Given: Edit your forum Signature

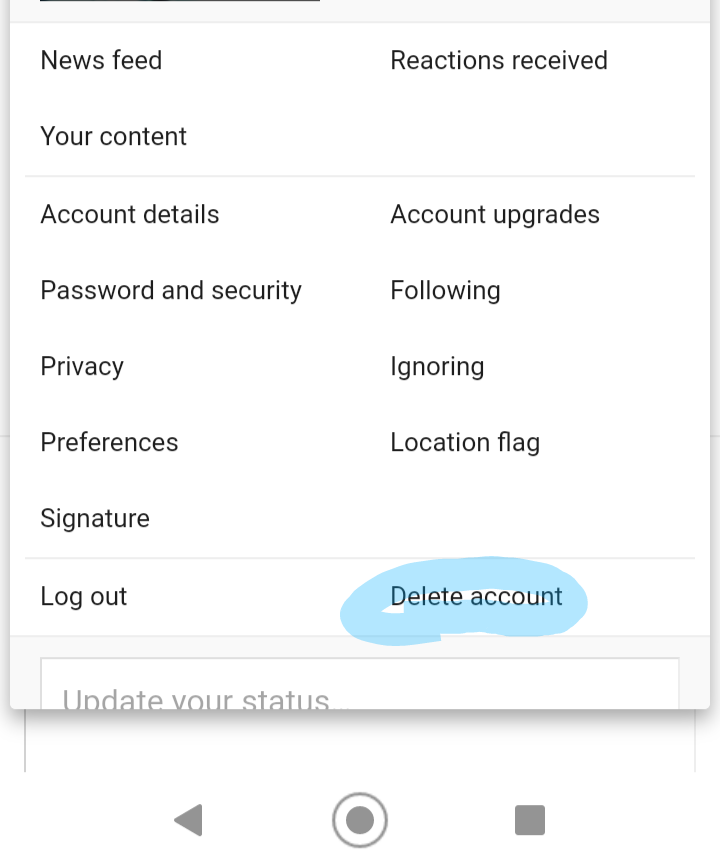Looking at the screenshot, I should tap(95, 518).
